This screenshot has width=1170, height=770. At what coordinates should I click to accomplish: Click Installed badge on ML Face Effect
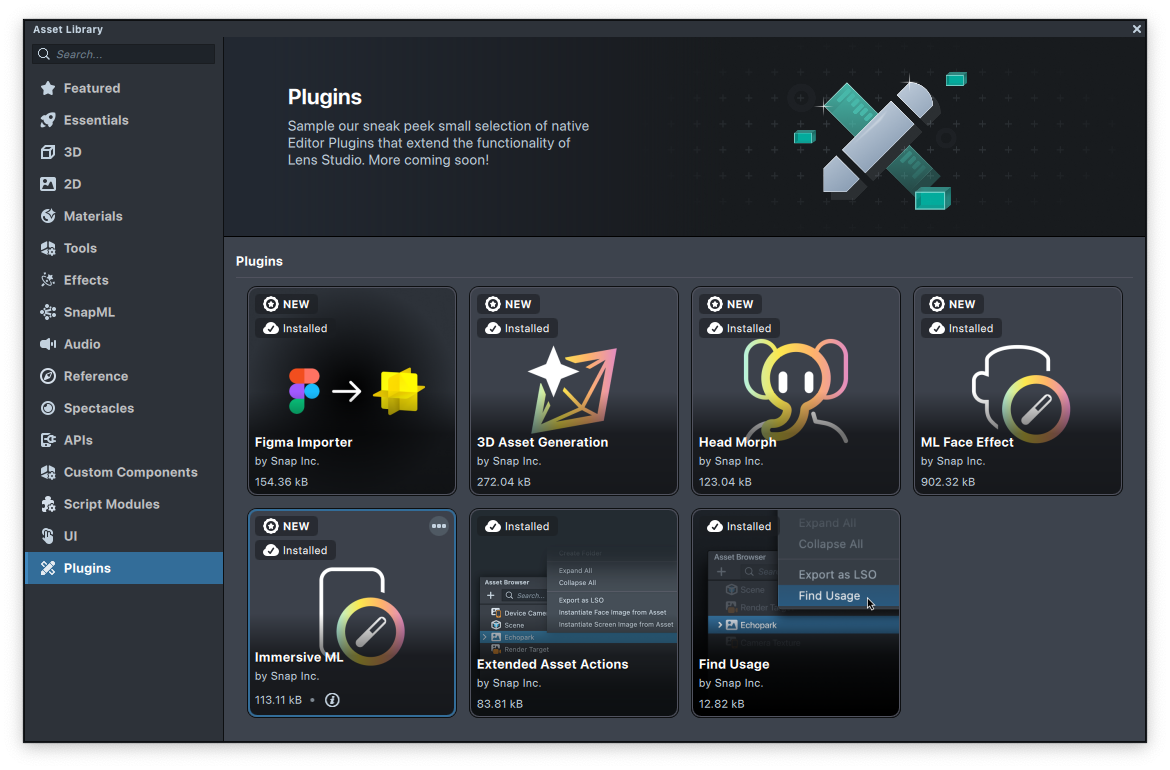pyautogui.click(x=962, y=328)
